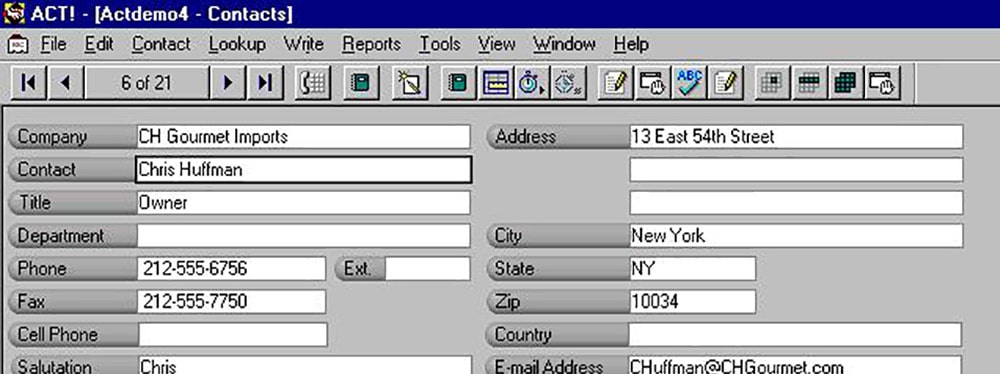1000x374 pixels.
Task: Click the Zip field label button
Action: (557, 301)
